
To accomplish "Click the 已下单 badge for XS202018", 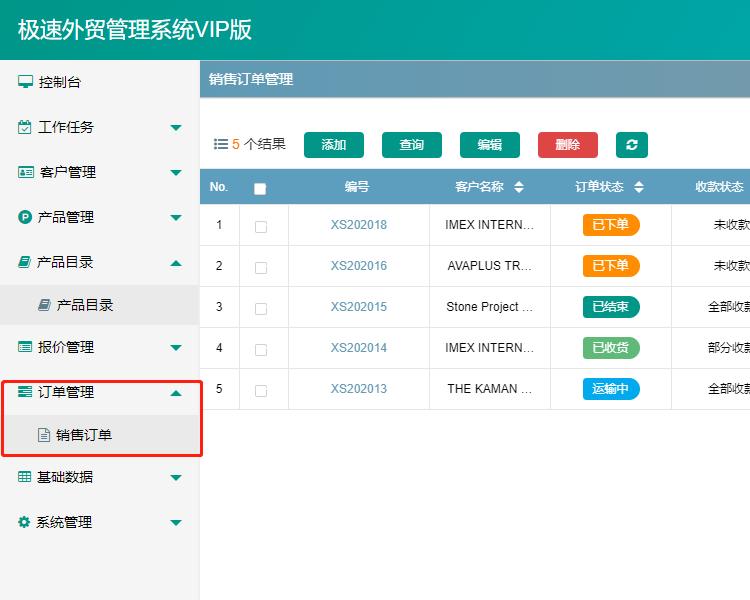I will (x=611, y=225).
